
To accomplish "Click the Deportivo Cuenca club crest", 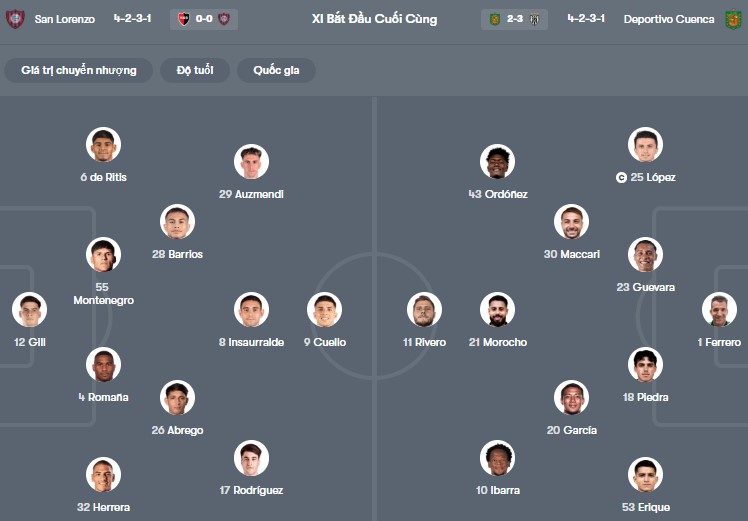I will tap(734, 19).
